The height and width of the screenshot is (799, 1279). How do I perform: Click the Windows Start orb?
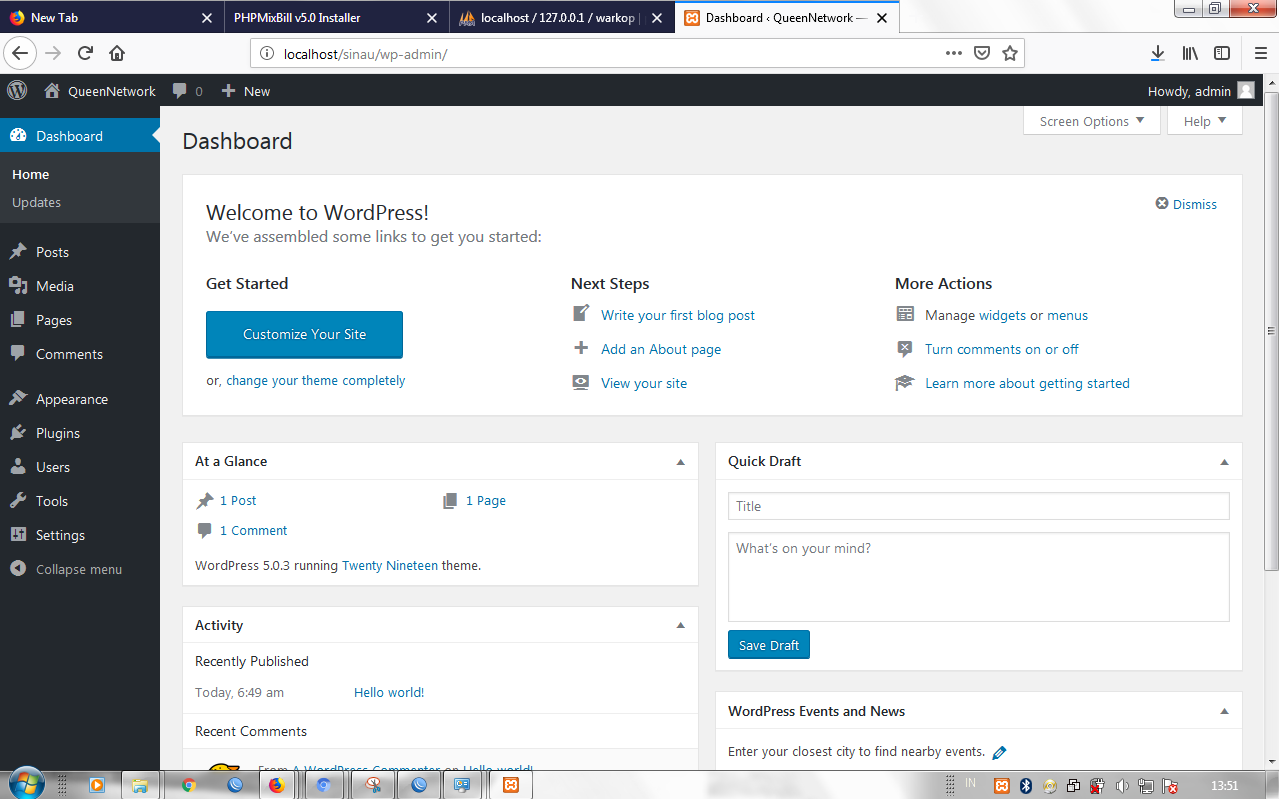[26, 782]
